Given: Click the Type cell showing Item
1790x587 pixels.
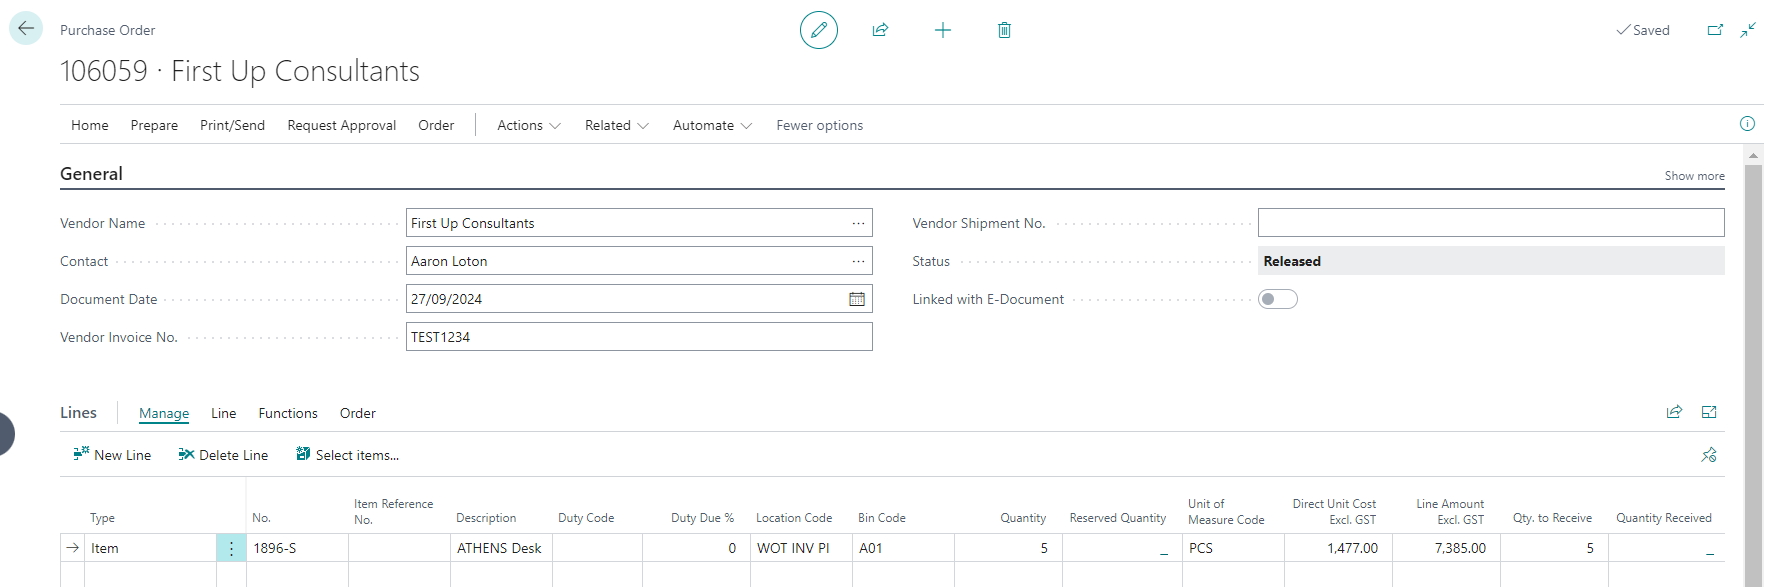Looking at the screenshot, I should (x=150, y=548).
